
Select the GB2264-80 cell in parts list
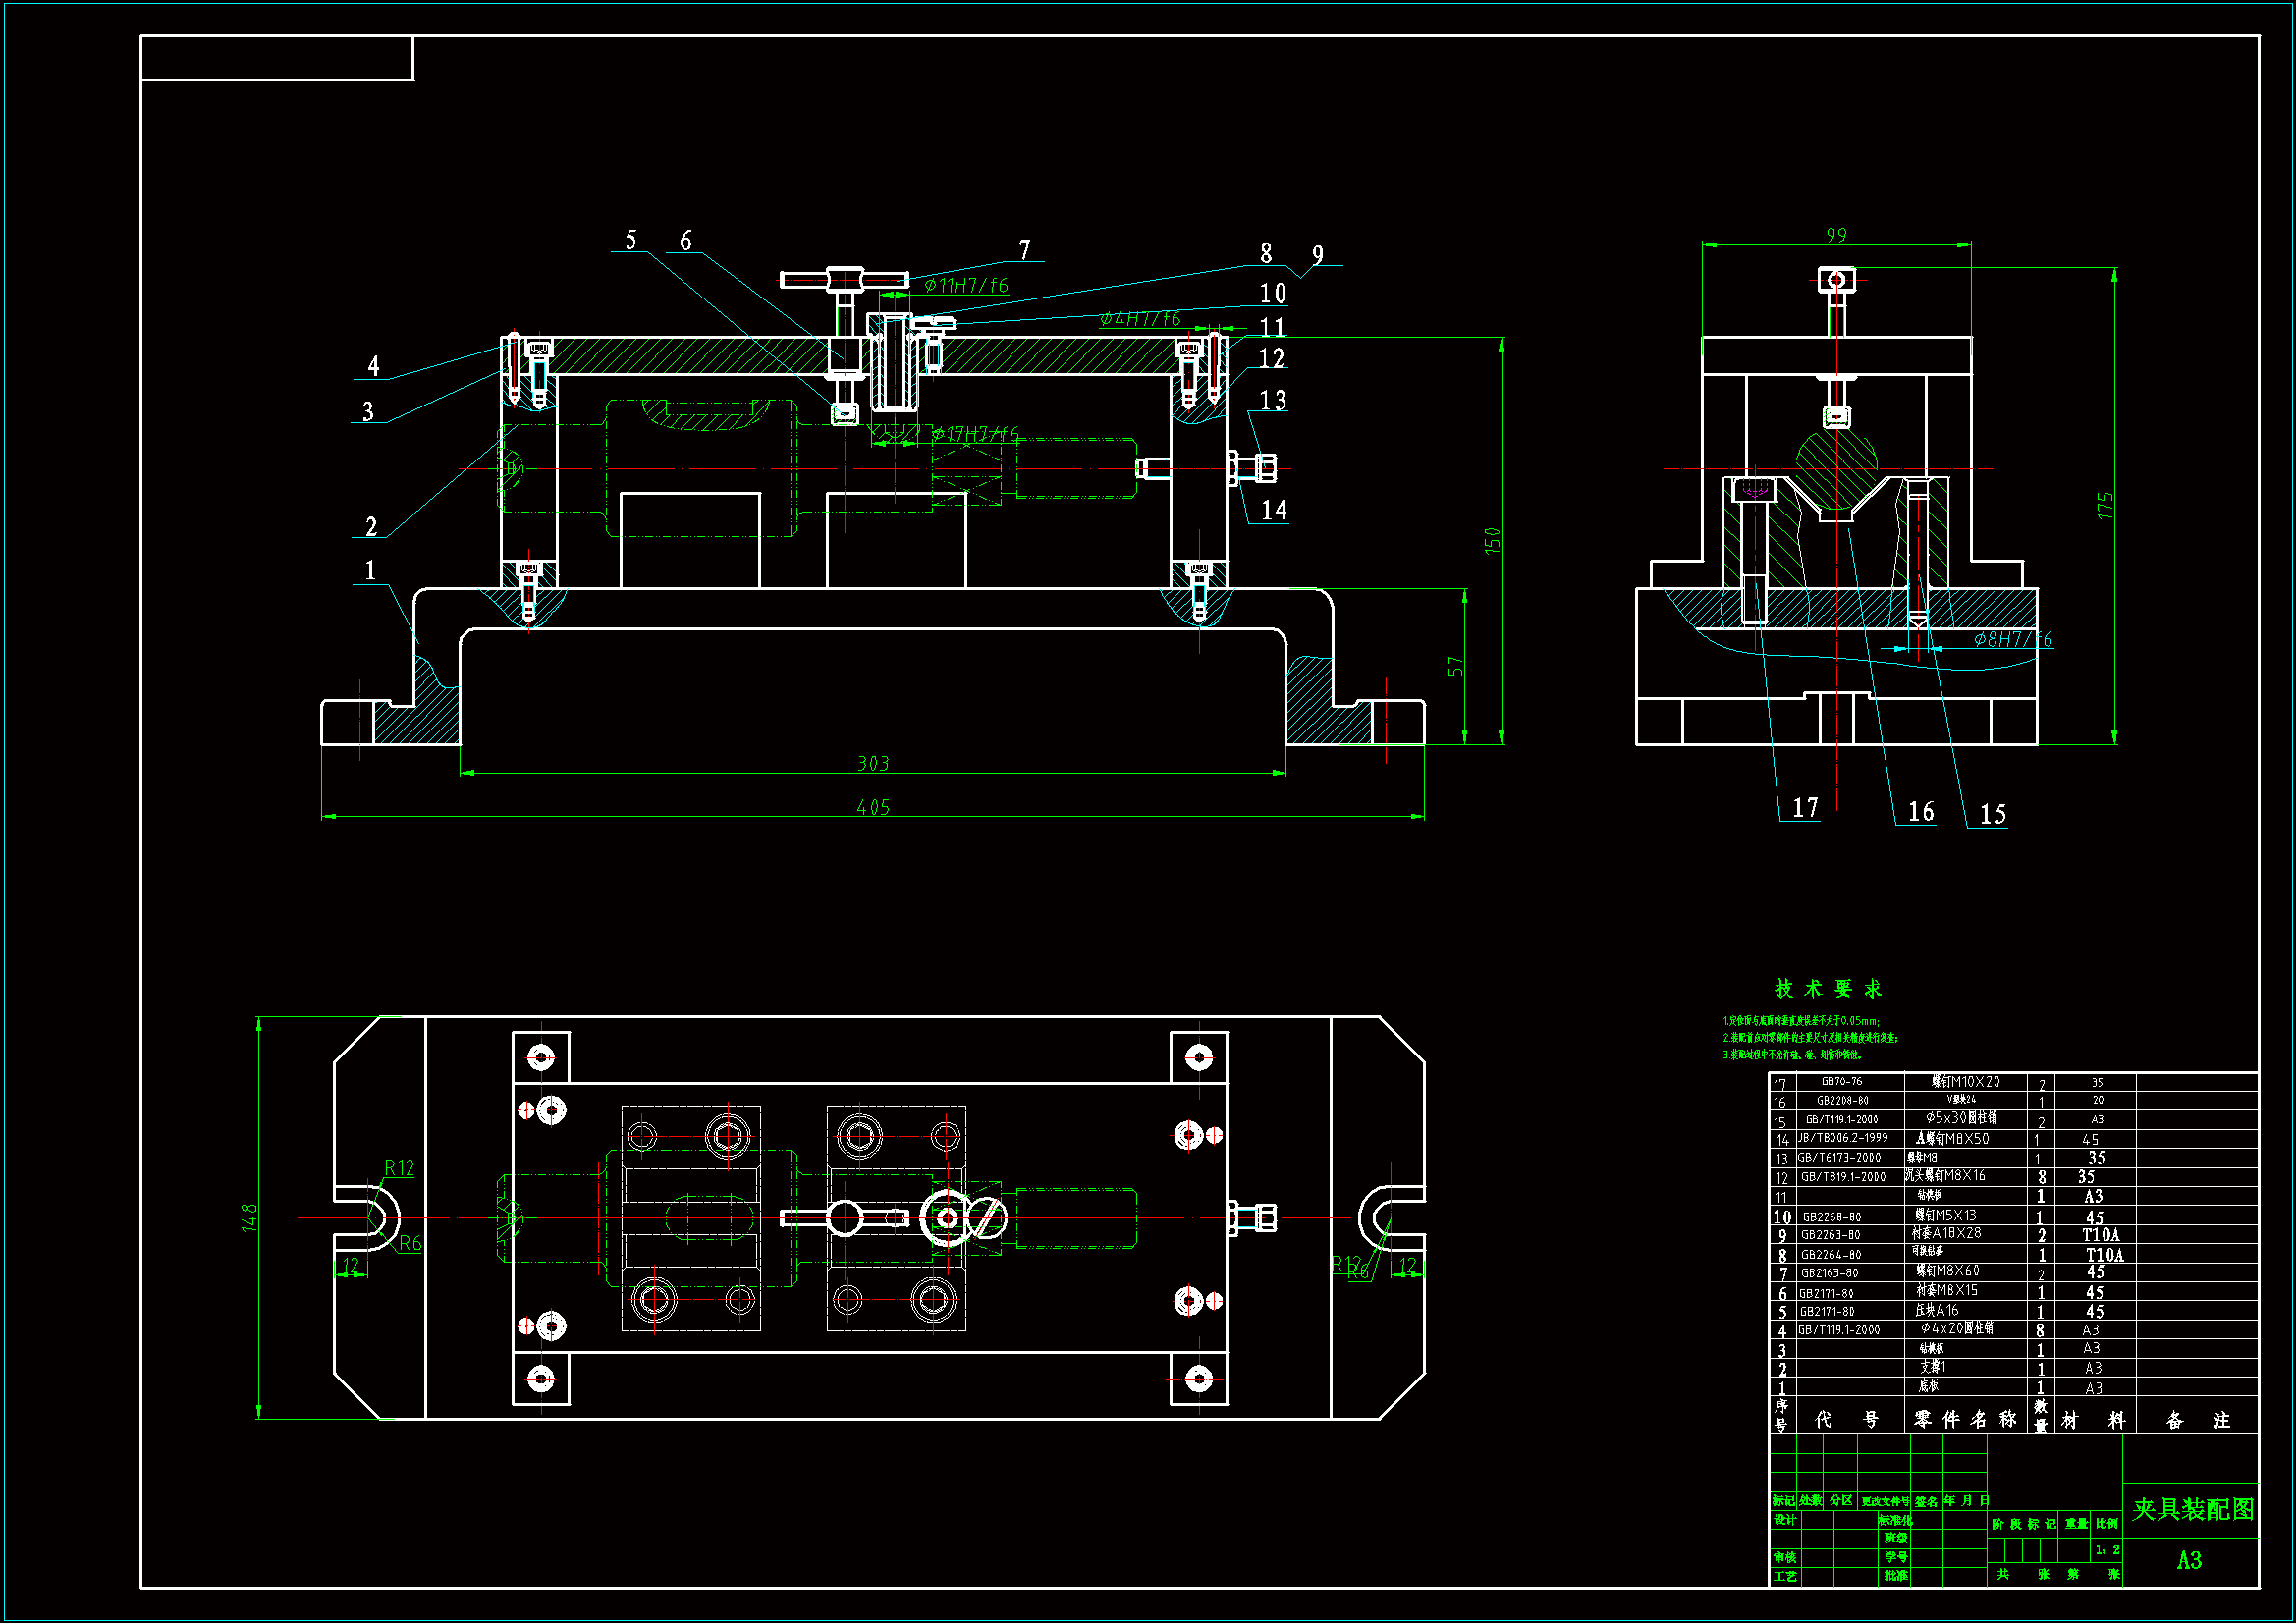coord(1831,1254)
